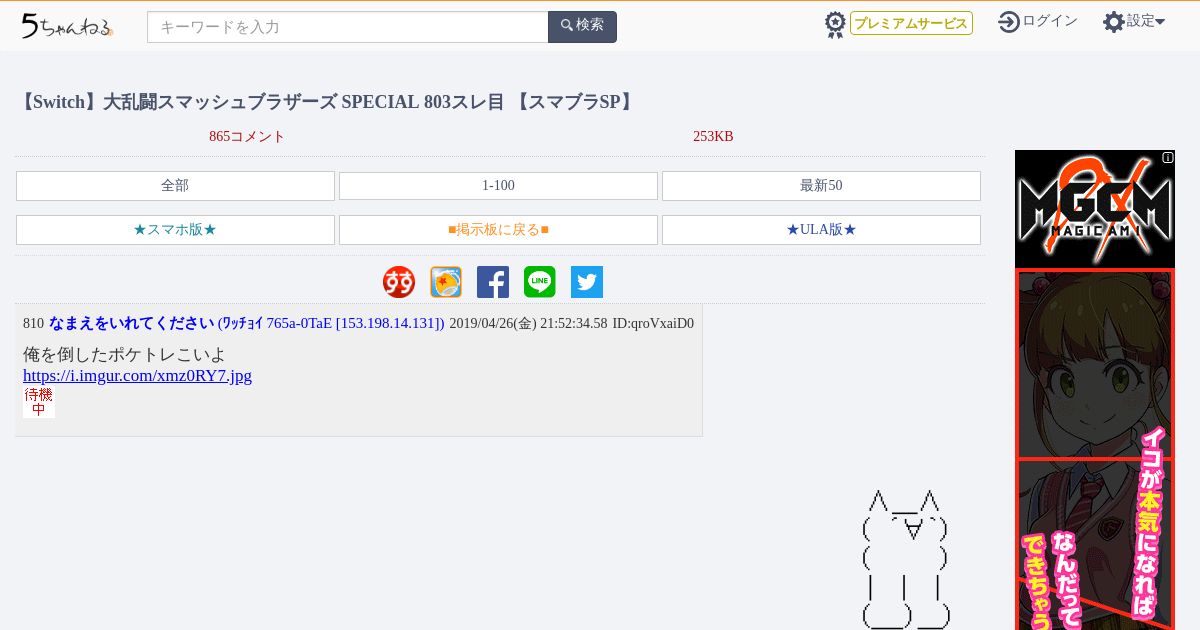Share thread on Facebook
The height and width of the screenshot is (630, 1200).
tap(493, 282)
